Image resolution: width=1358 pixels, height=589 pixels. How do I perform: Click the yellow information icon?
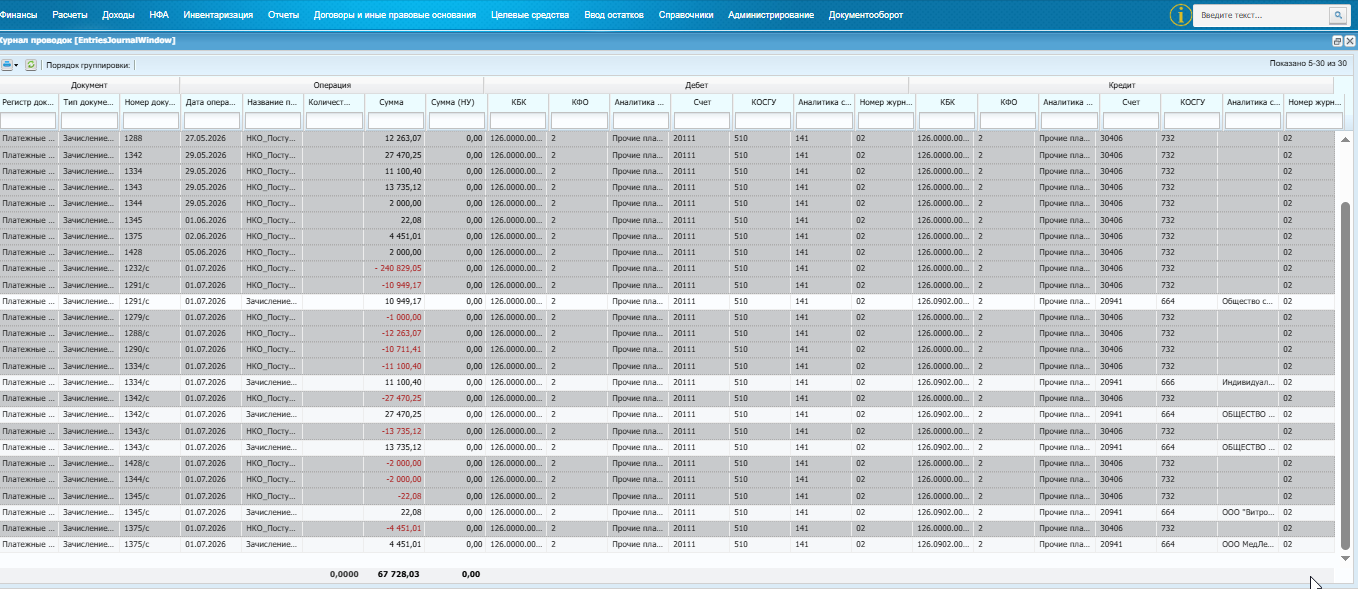pos(1181,15)
